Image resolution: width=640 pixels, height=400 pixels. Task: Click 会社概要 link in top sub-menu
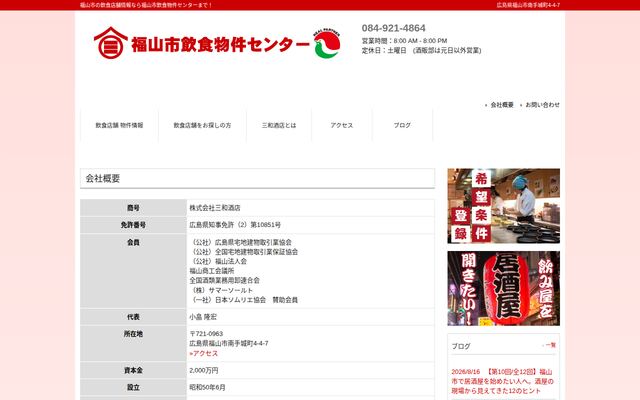point(502,105)
